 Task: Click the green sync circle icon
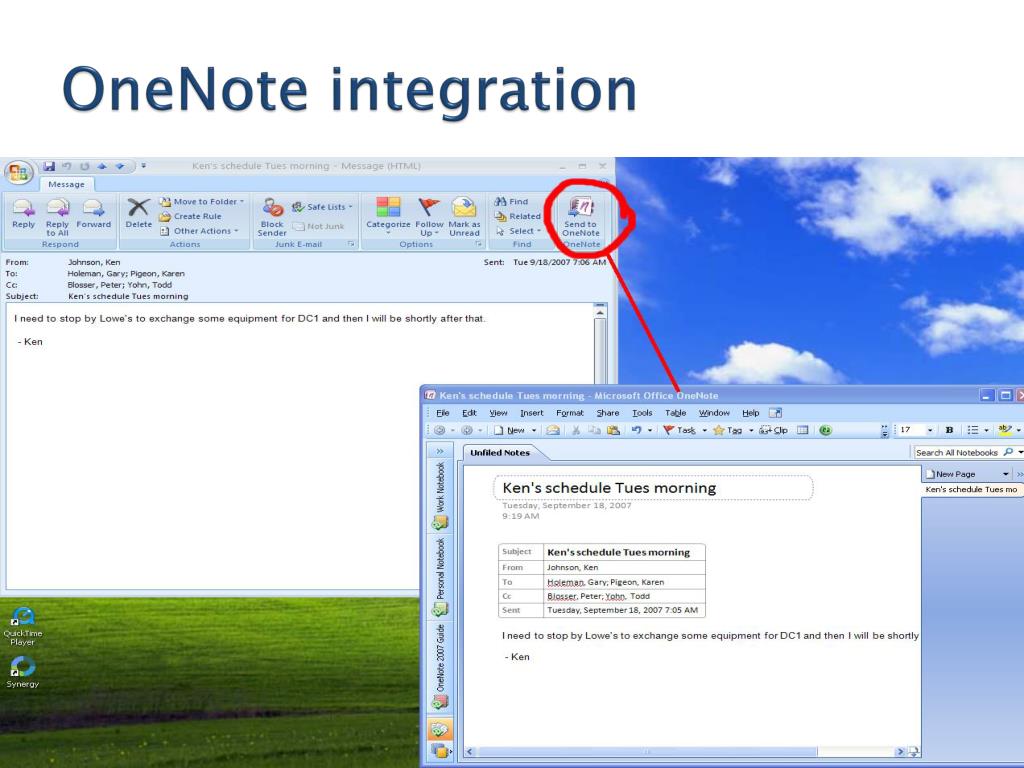pyautogui.click(x=825, y=430)
